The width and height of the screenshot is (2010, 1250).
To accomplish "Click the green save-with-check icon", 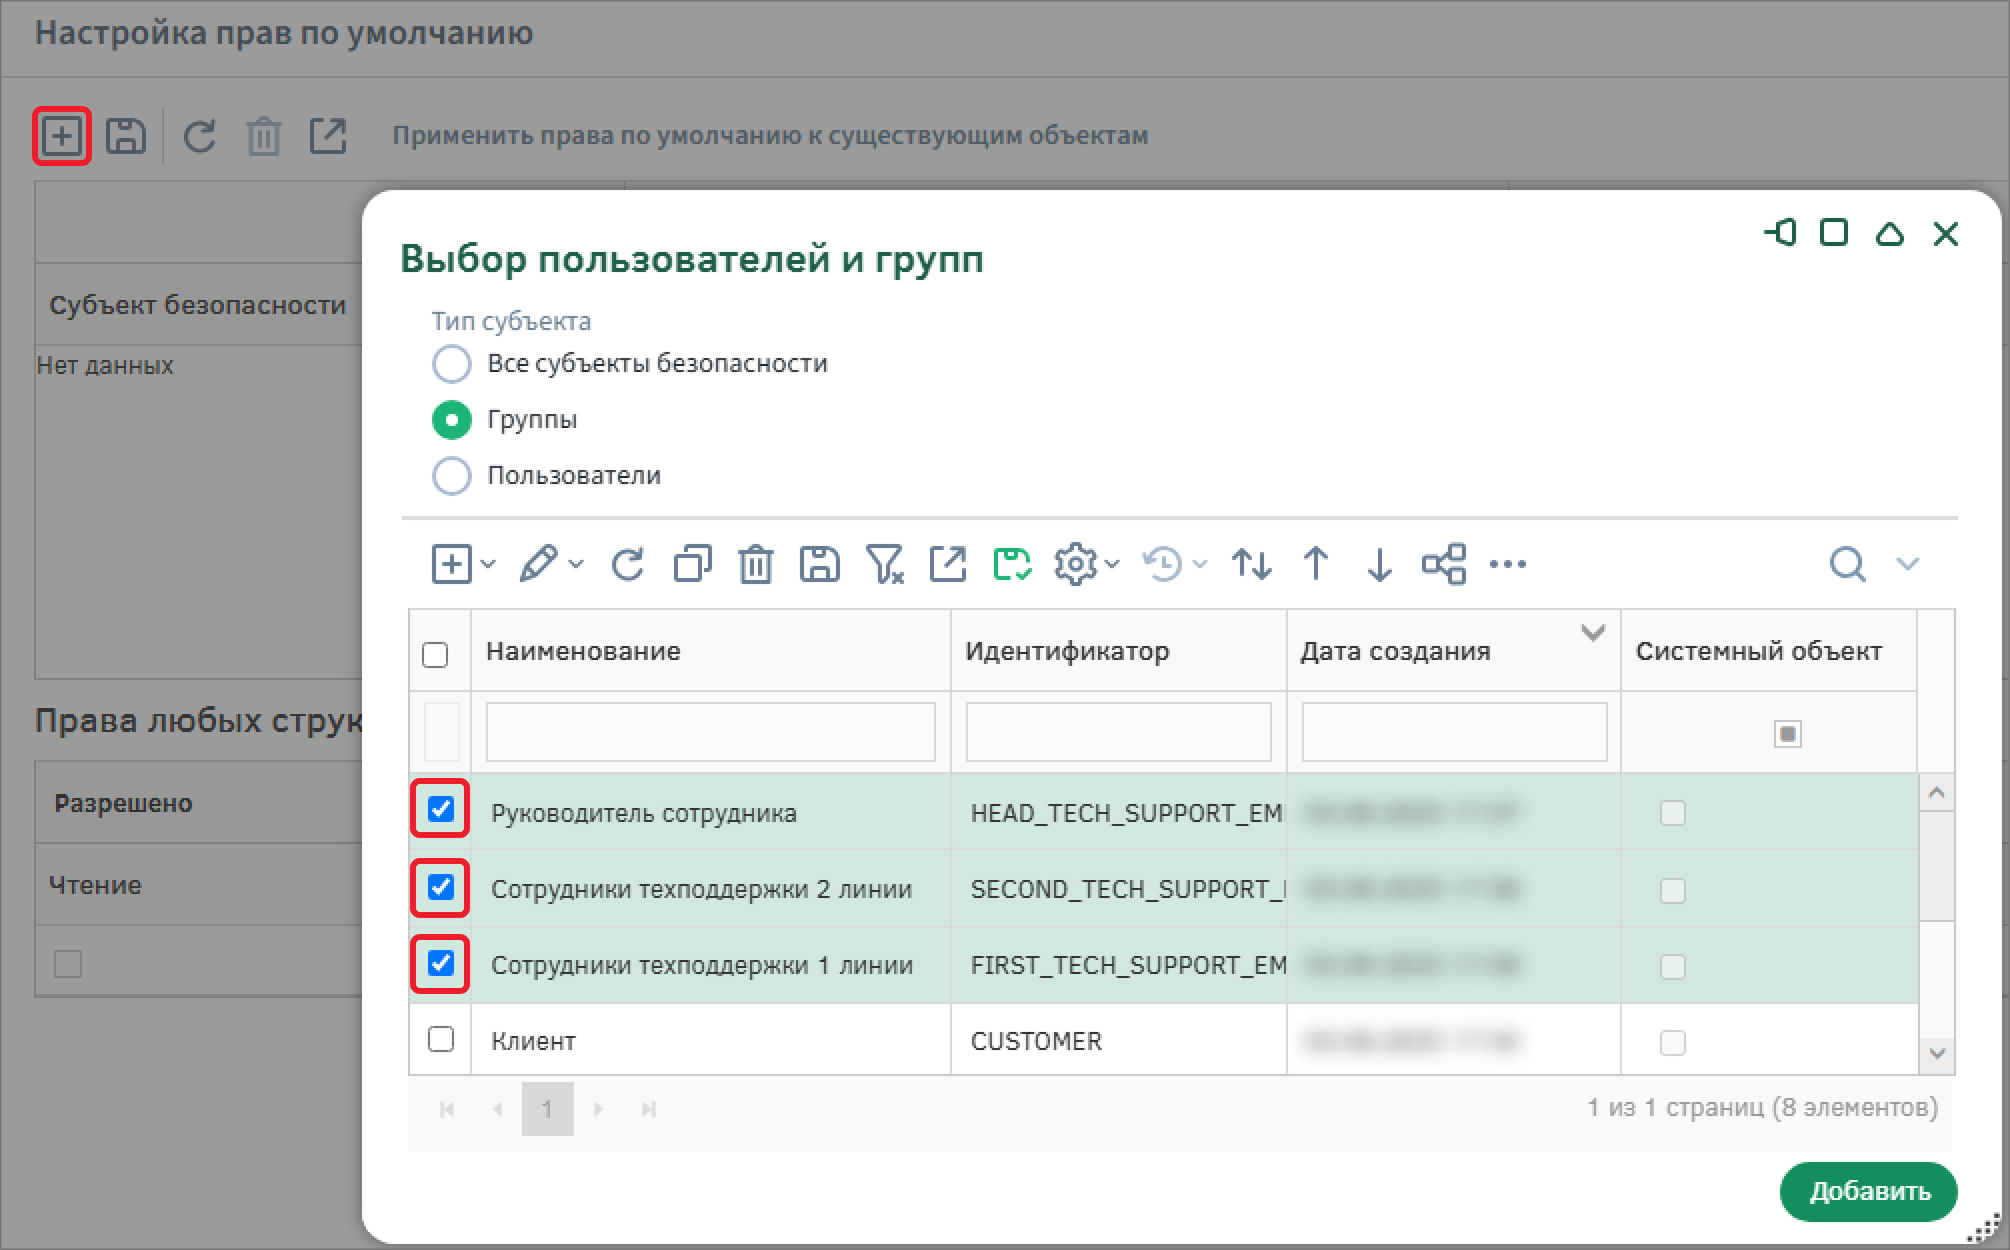I will [1012, 564].
